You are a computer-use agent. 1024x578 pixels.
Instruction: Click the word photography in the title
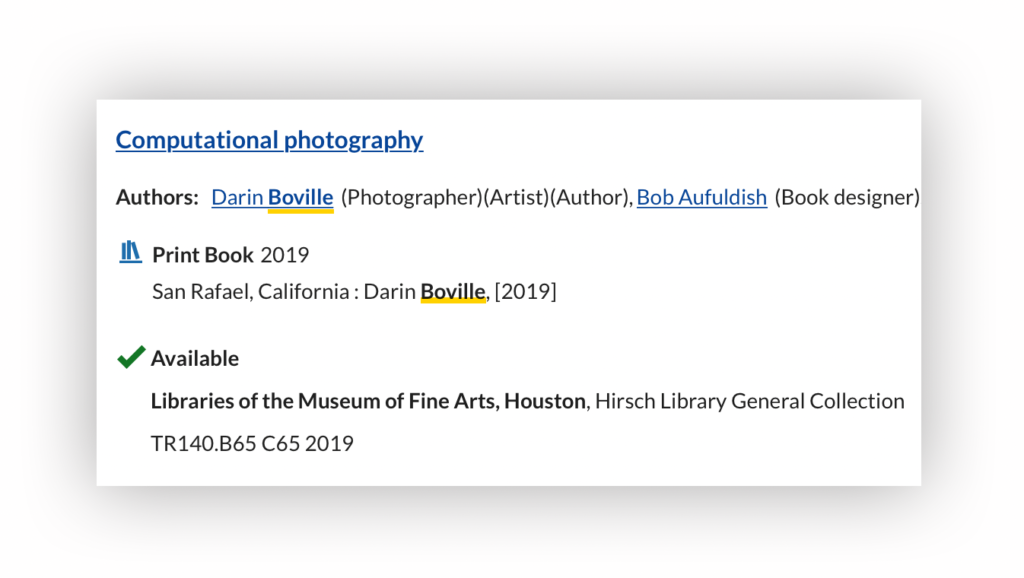(x=353, y=140)
